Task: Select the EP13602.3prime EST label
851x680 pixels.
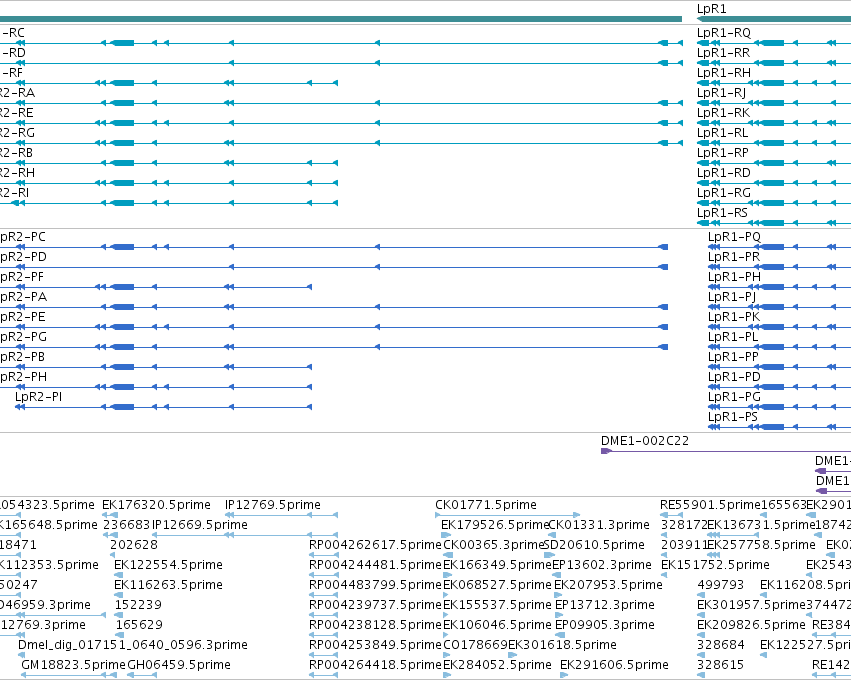Action: (x=602, y=565)
